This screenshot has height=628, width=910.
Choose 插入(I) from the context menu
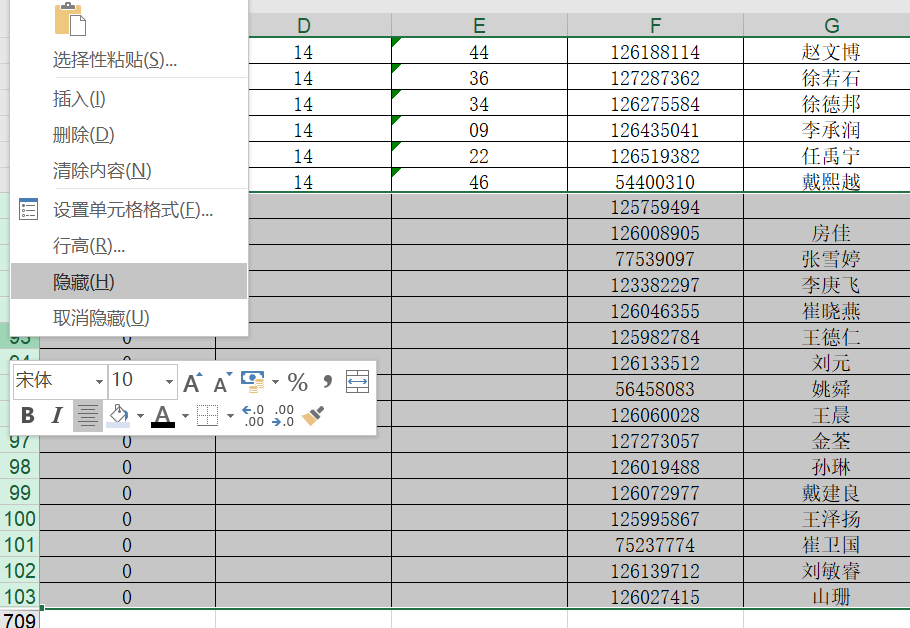[x=129, y=99]
